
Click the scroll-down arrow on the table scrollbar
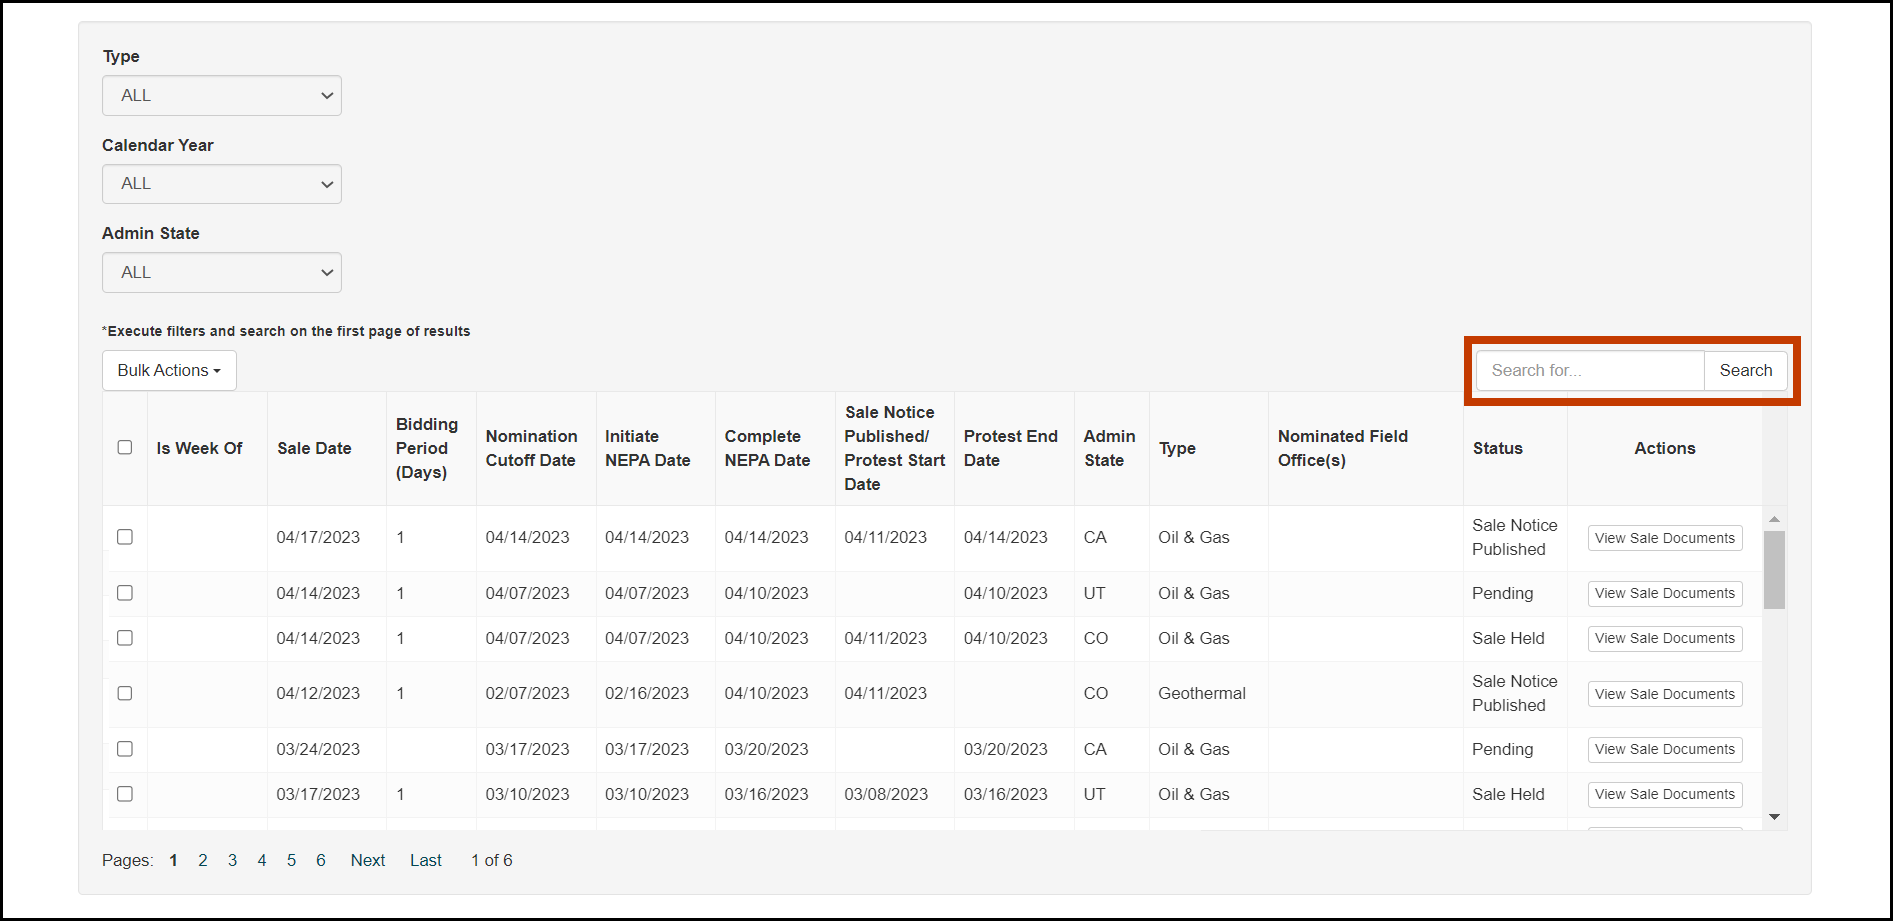1775,816
